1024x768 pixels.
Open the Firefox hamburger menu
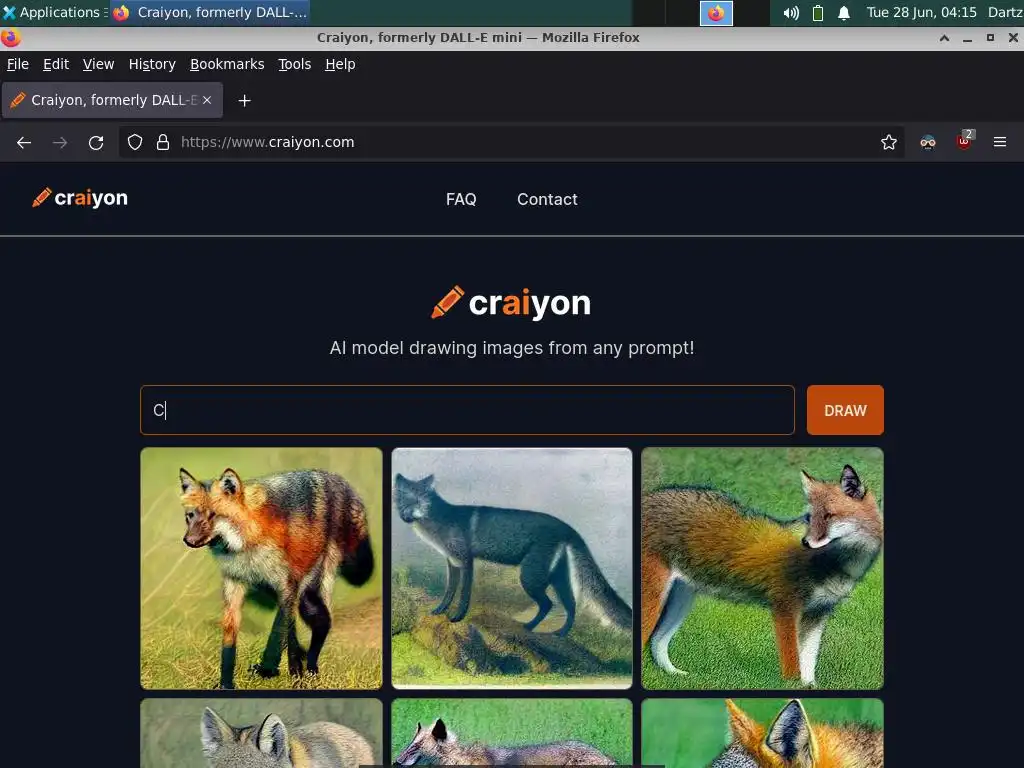point(1000,142)
